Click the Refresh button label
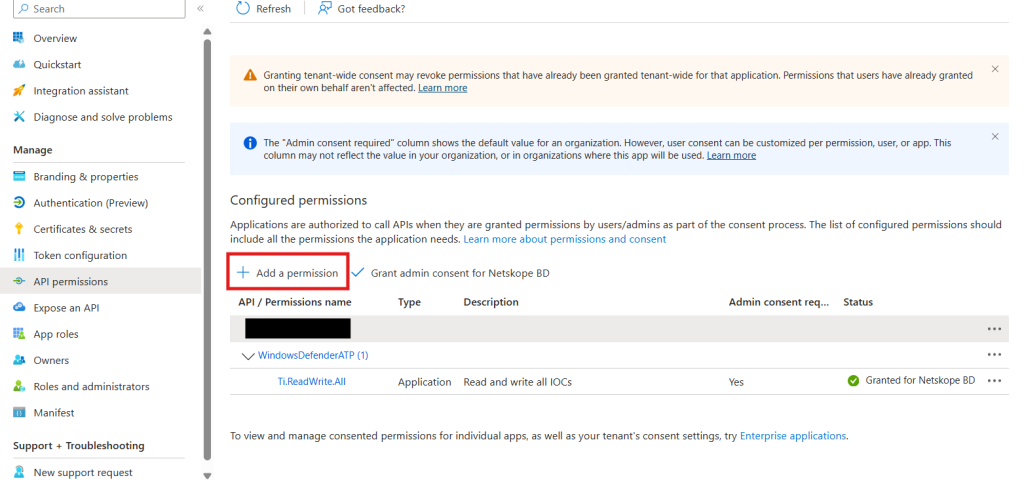The height and width of the screenshot is (480, 1024). pyautogui.click(x=274, y=8)
